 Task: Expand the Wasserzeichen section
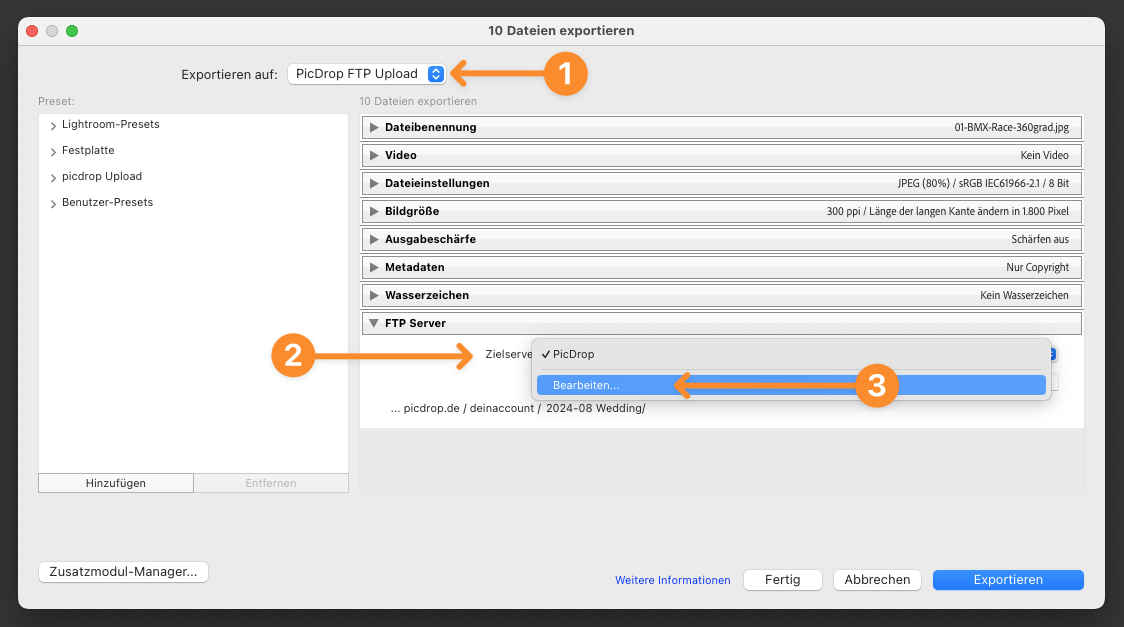[373, 295]
